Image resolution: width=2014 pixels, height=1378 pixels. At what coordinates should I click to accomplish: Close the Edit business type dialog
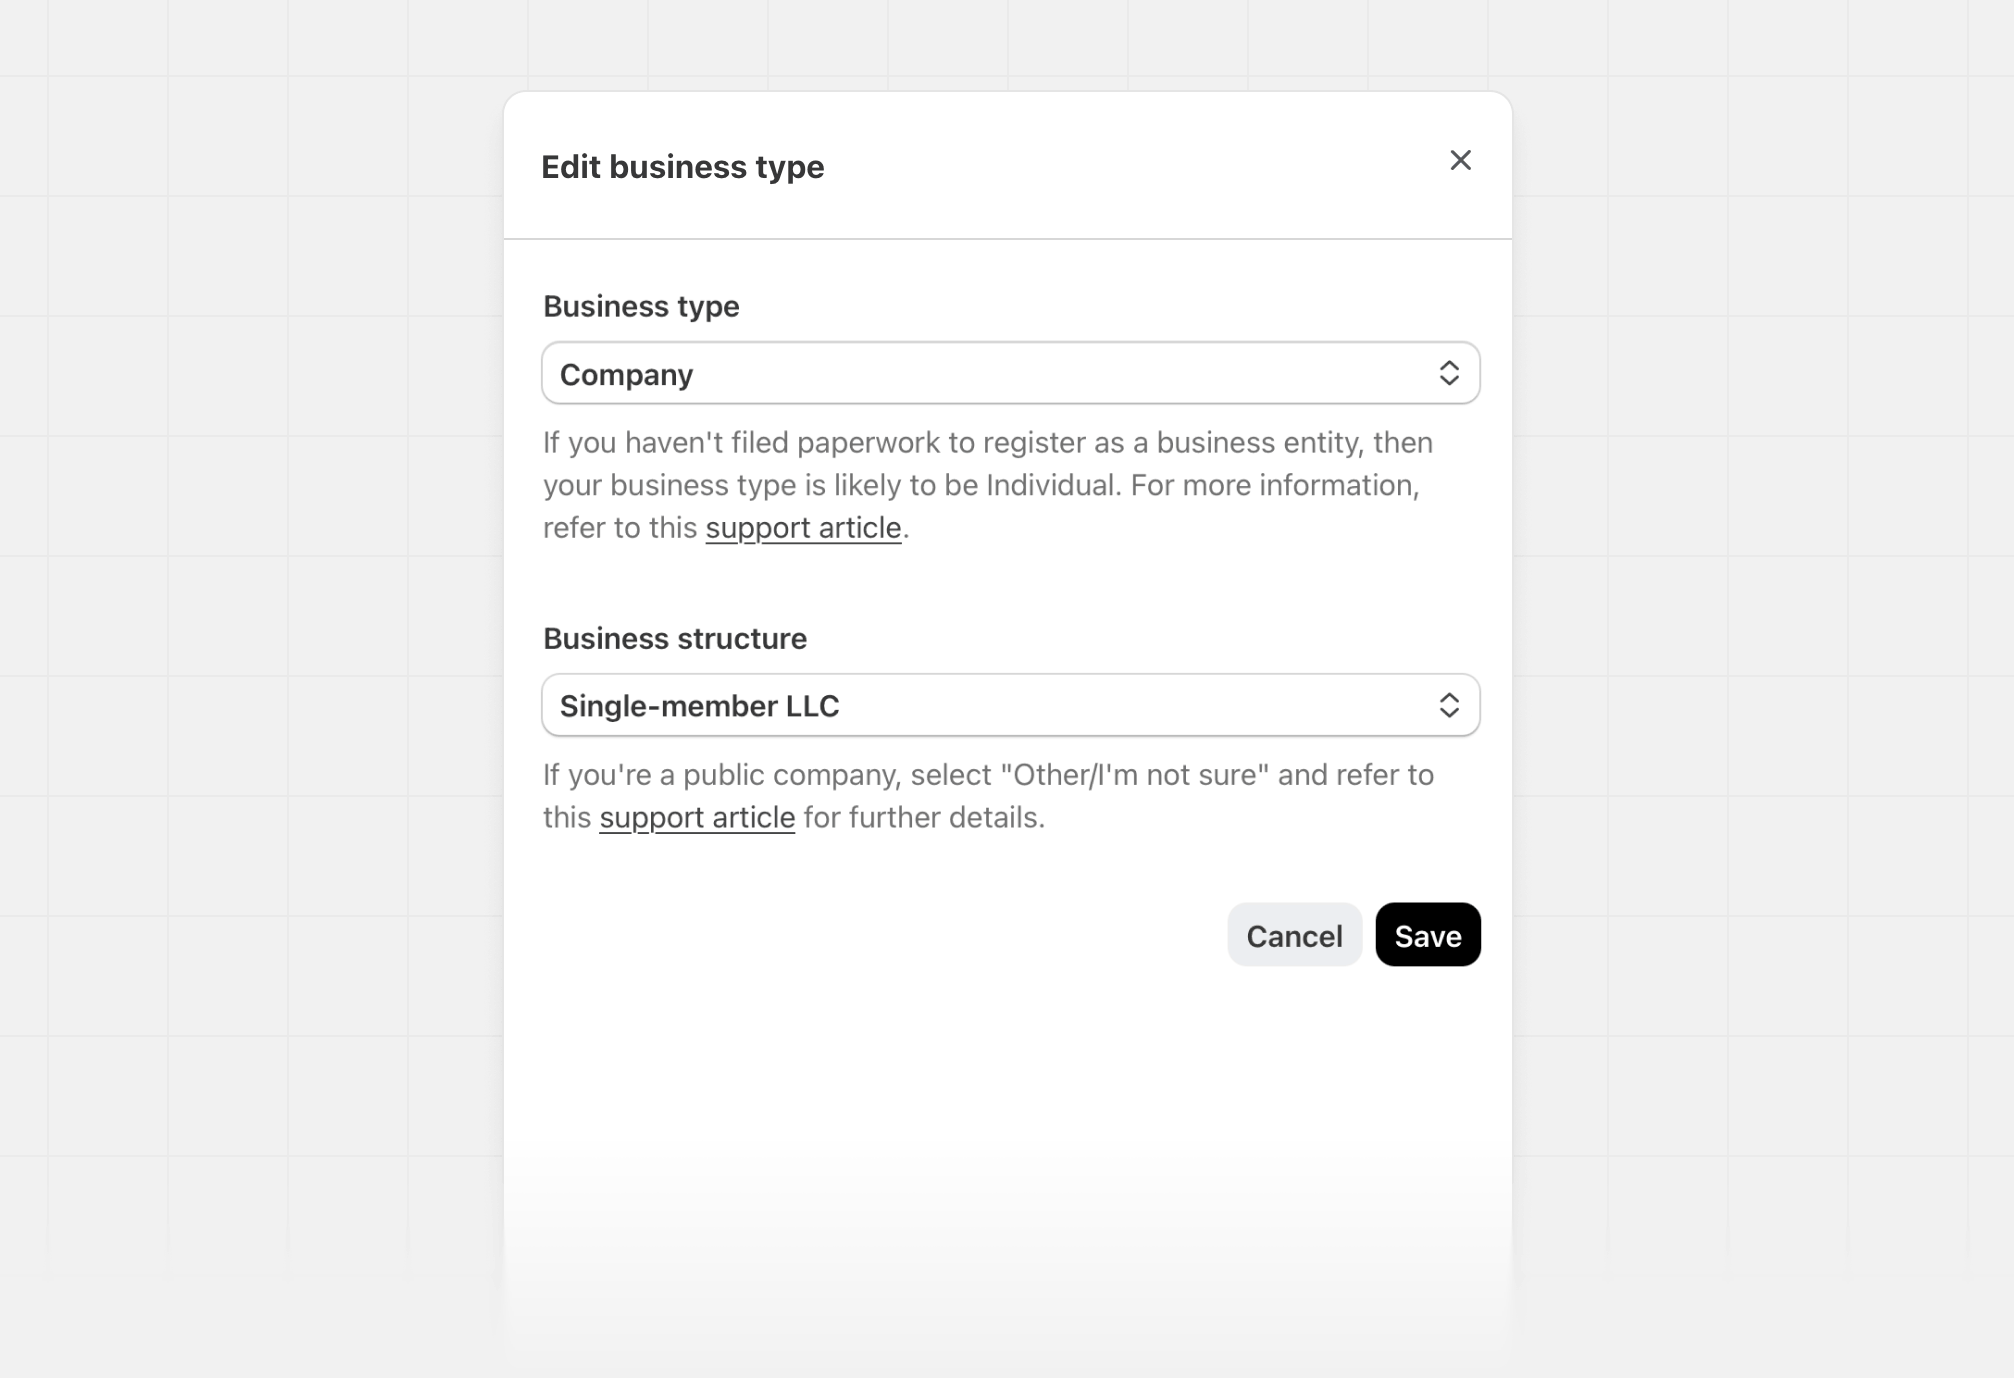[x=1460, y=160]
